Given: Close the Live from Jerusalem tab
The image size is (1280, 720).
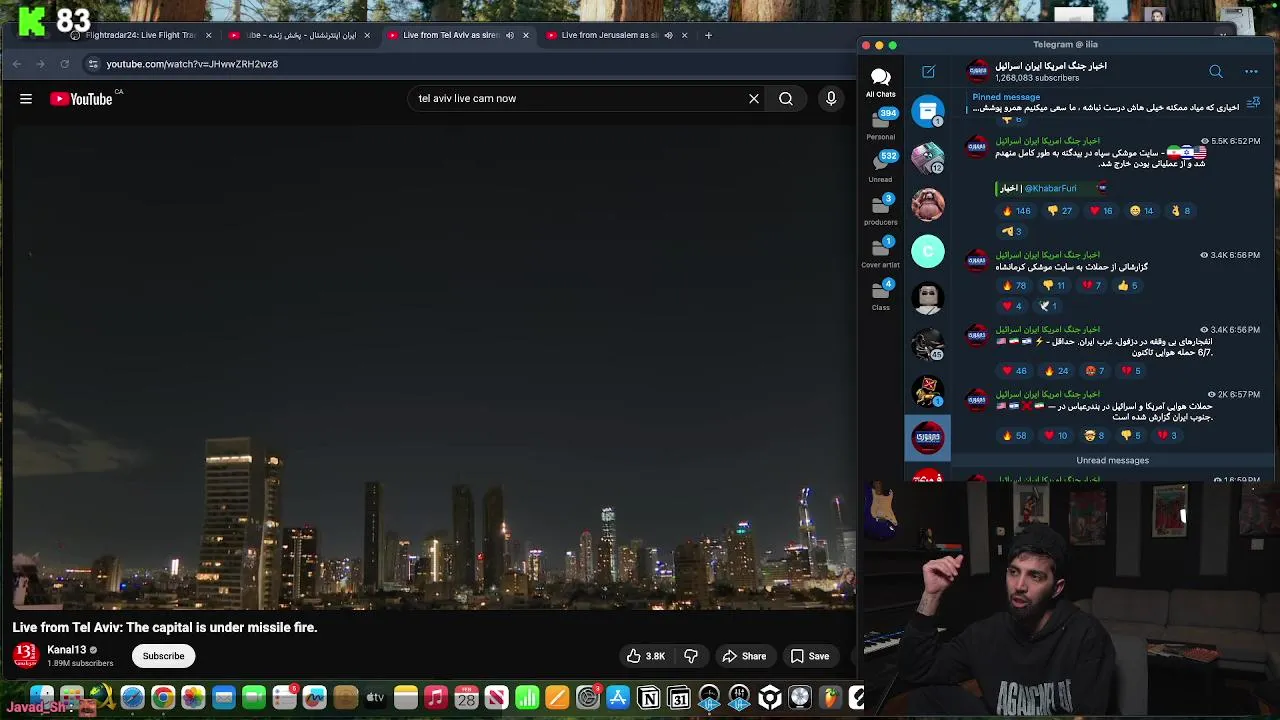Looking at the screenshot, I should [x=684, y=35].
